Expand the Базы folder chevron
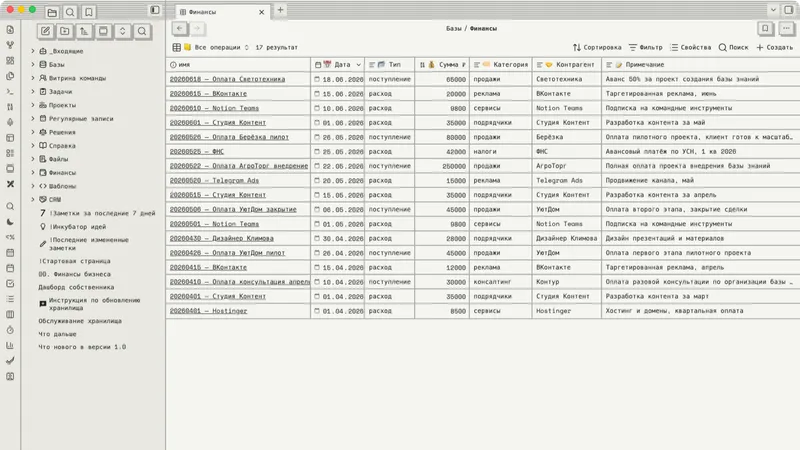The height and width of the screenshot is (450, 800). [33, 64]
